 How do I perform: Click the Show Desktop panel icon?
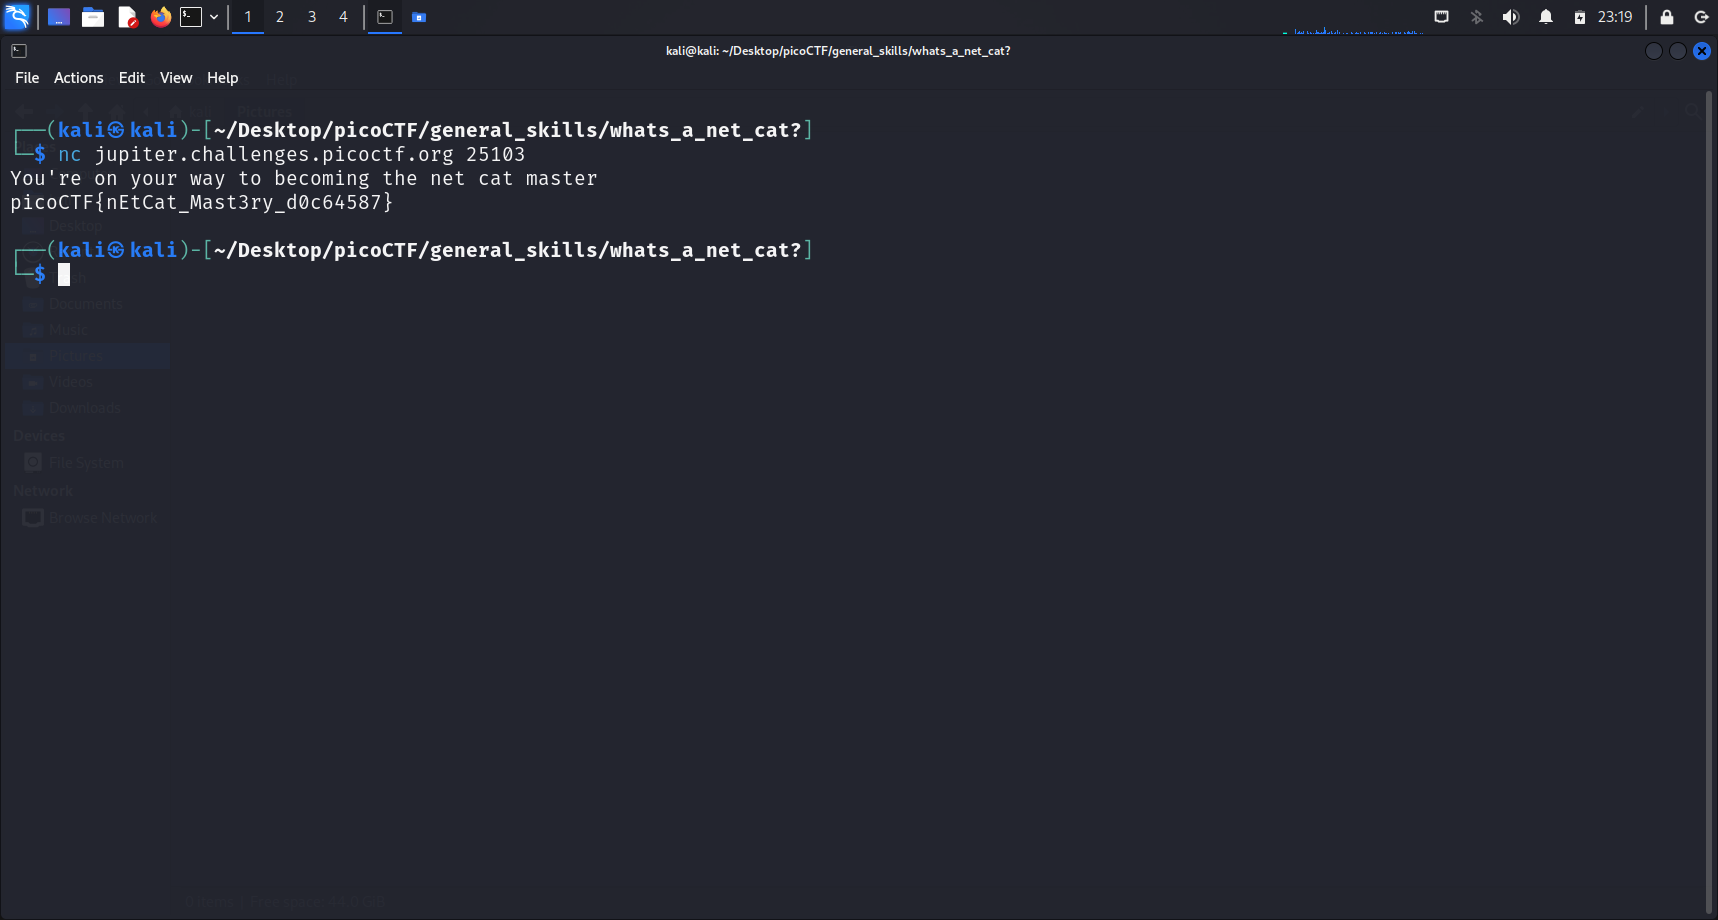coord(59,17)
